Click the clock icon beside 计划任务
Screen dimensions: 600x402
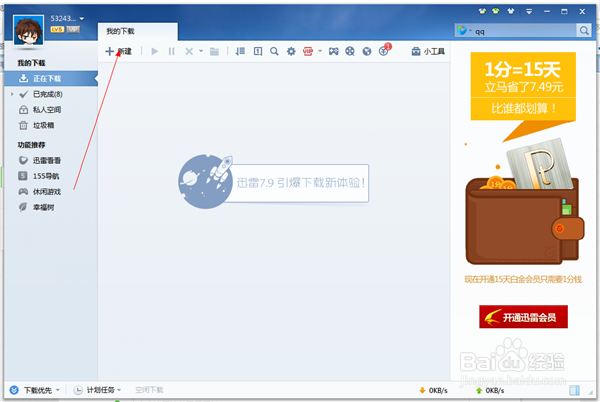tap(78, 390)
